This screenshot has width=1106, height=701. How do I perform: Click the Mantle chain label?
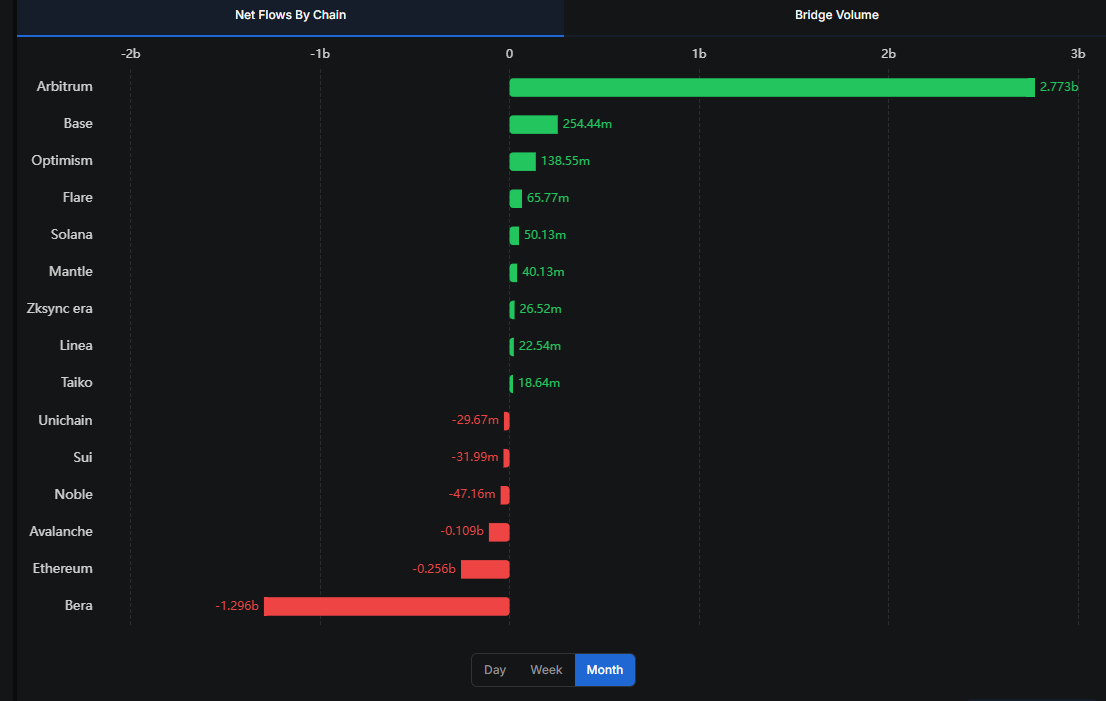pyautogui.click(x=71, y=272)
